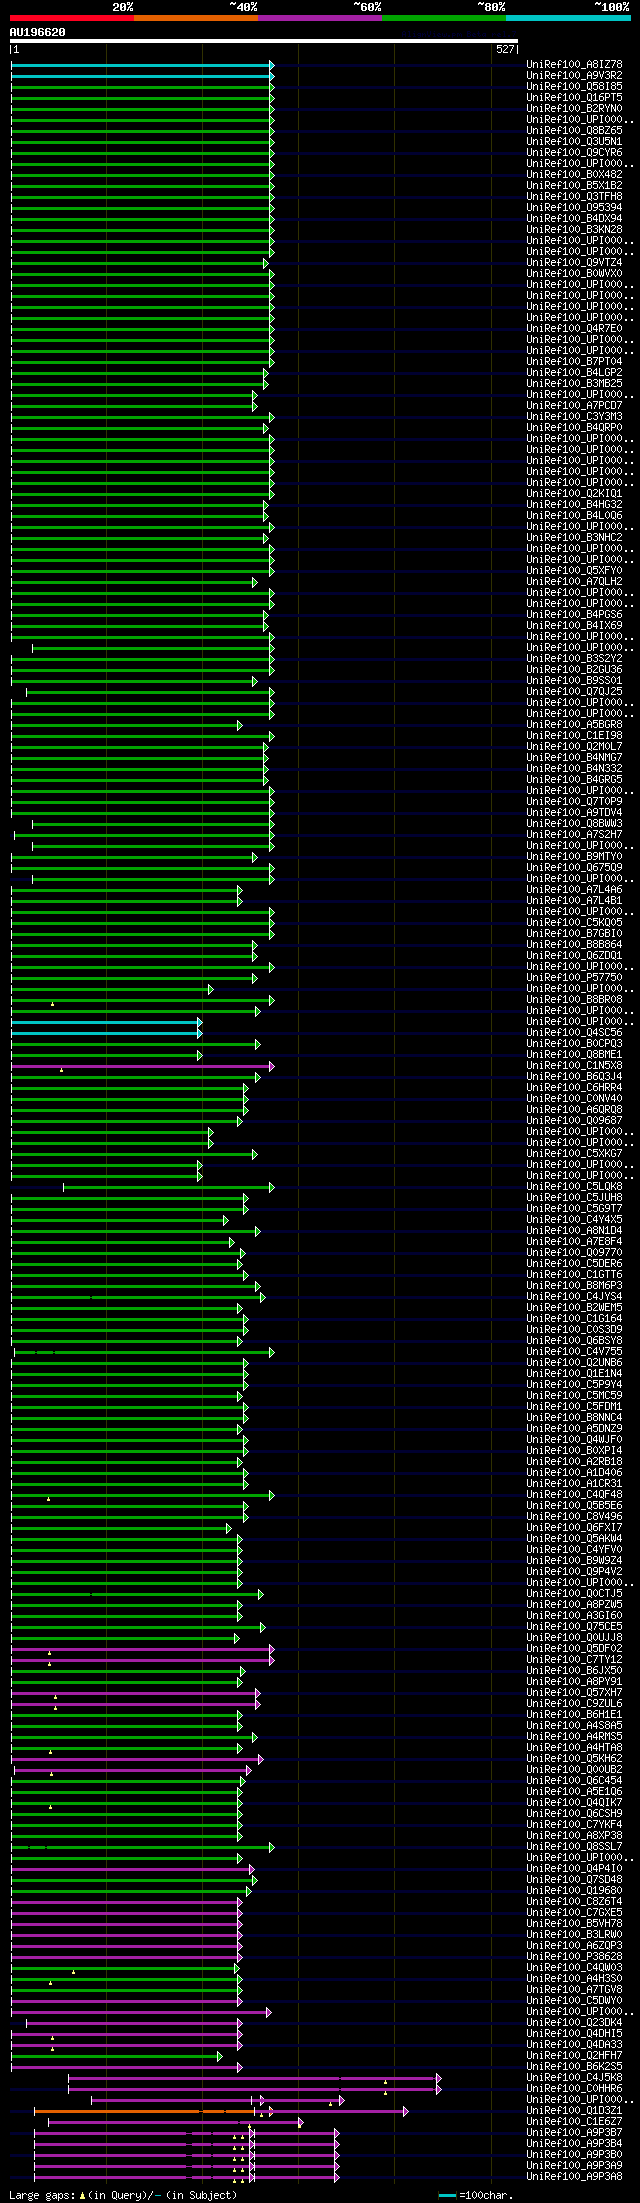This screenshot has height=2203, width=640.
Task: Open hit UniRef100_Q8BZ65
Action: (x=574, y=130)
